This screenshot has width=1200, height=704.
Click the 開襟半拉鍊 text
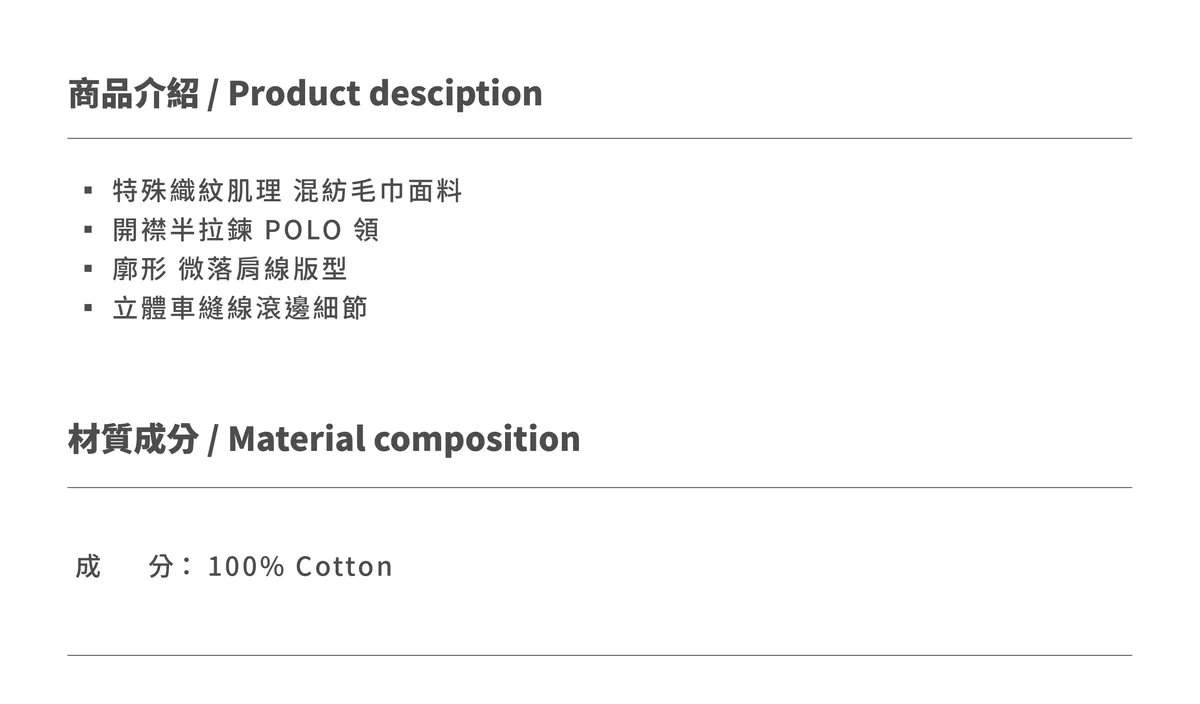coord(182,230)
